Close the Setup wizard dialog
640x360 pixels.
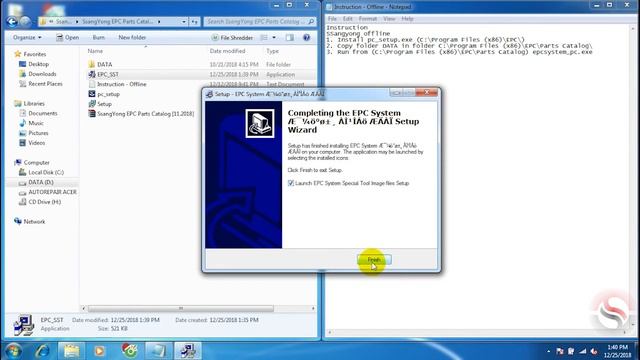pos(427,93)
